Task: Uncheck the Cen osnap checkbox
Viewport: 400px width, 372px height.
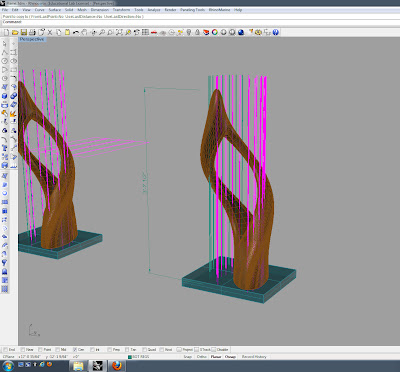Action: pos(75,350)
